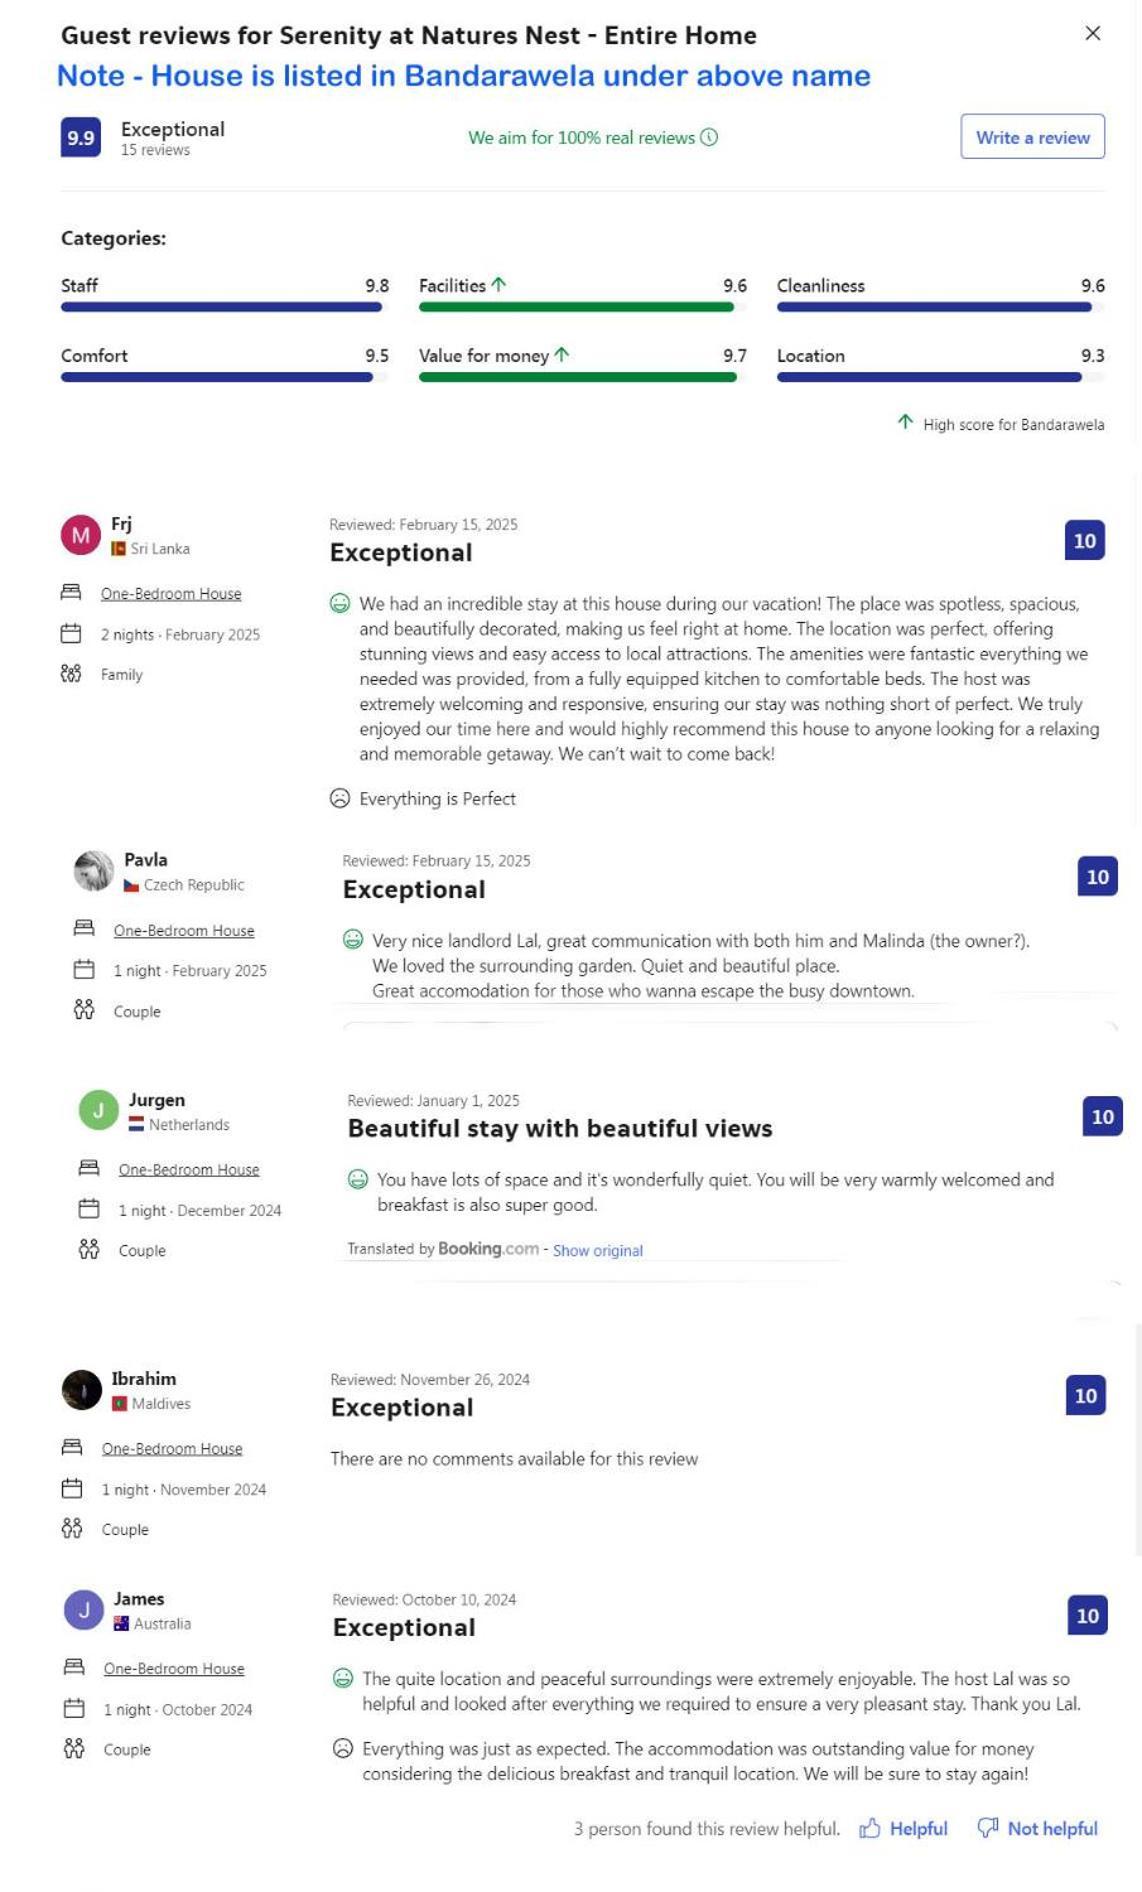The image size is (1142, 1892).
Task: Click the Write a review button
Action: (1032, 137)
